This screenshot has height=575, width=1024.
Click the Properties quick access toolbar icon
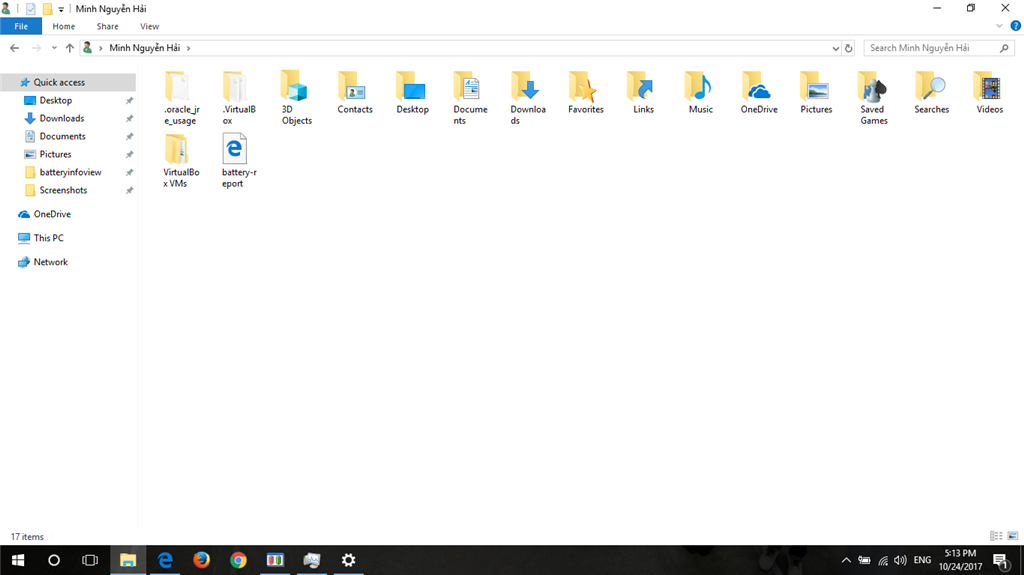pyautogui.click(x=31, y=9)
